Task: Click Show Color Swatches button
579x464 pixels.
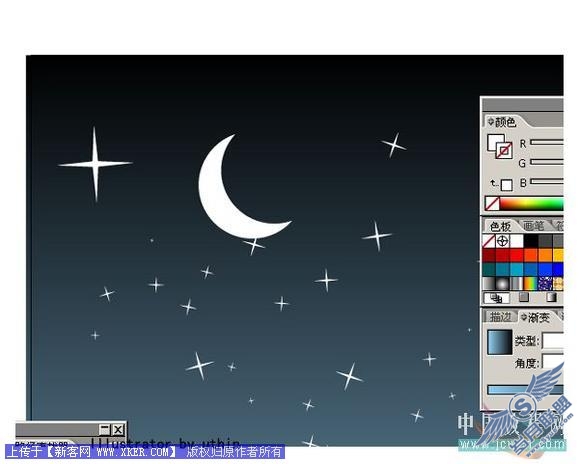Action: click(524, 297)
